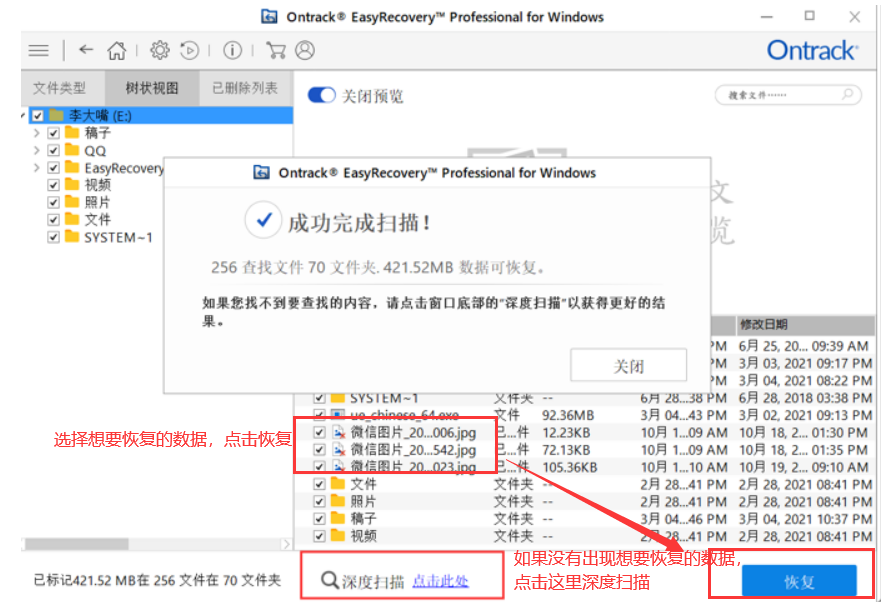This screenshot has height=605, width=884.
Task: Uncheck the 稿子 checkbox in the file list
Action: coord(319,518)
